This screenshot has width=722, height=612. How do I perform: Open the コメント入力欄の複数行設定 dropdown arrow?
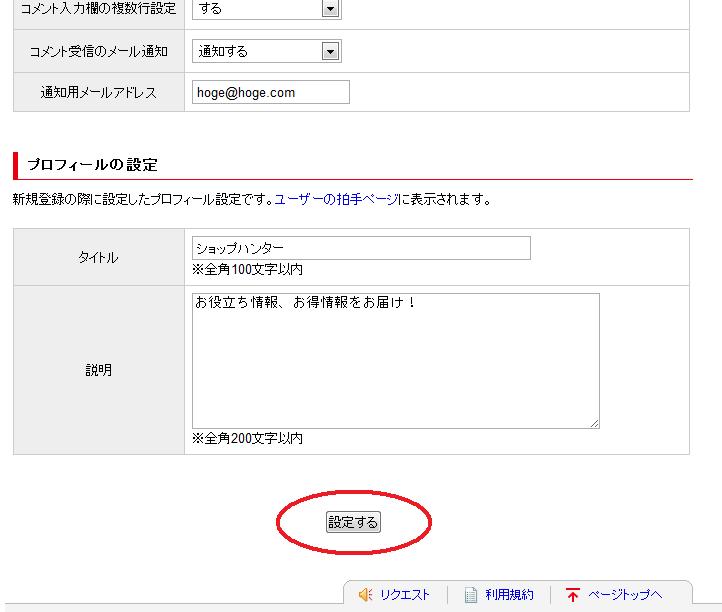[x=330, y=9]
